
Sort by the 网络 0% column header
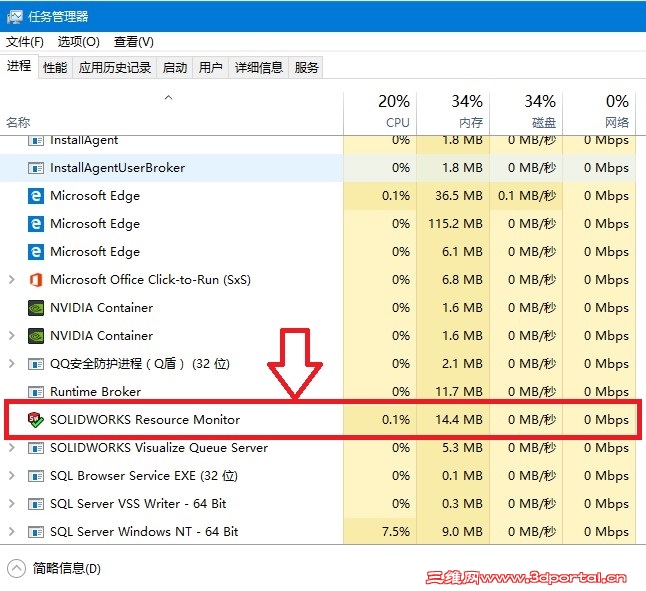coord(599,113)
